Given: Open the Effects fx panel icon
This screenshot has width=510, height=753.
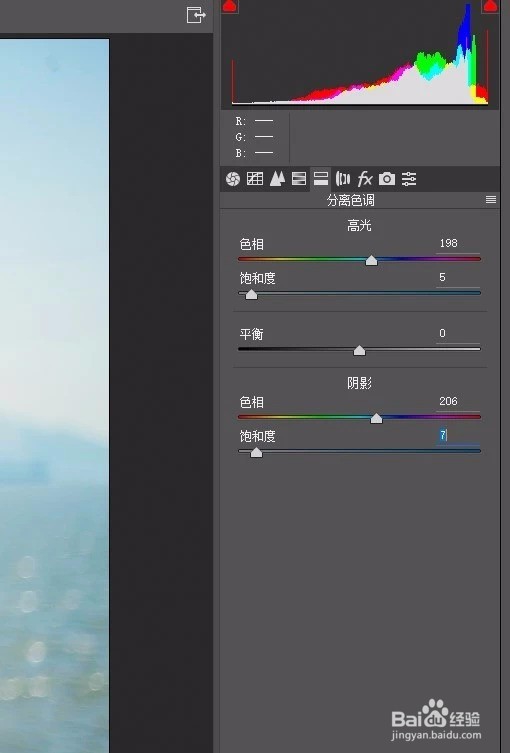Looking at the screenshot, I should click(365, 179).
